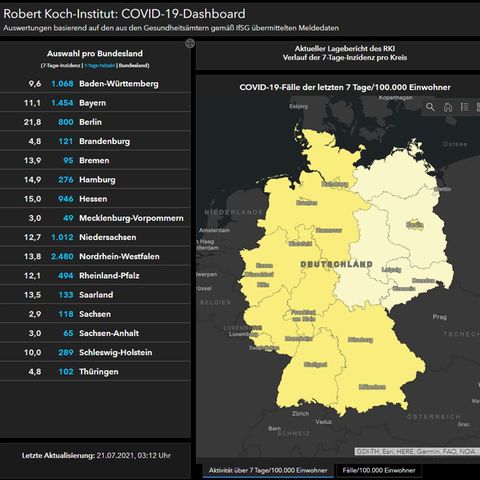Click the Hannover label on map
480x480 pixels.
point(329,230)
